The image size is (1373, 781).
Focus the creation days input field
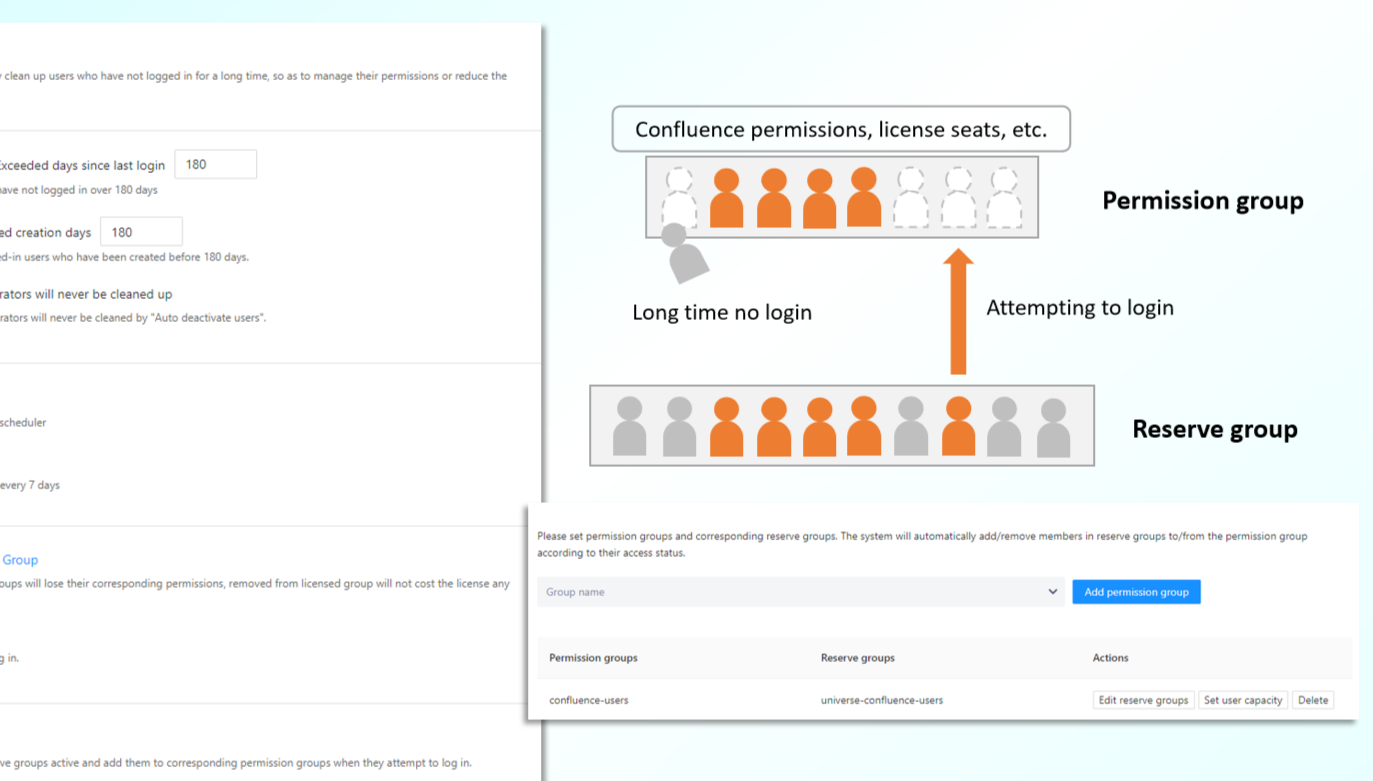pyautogui.click(x=141, y=232)
